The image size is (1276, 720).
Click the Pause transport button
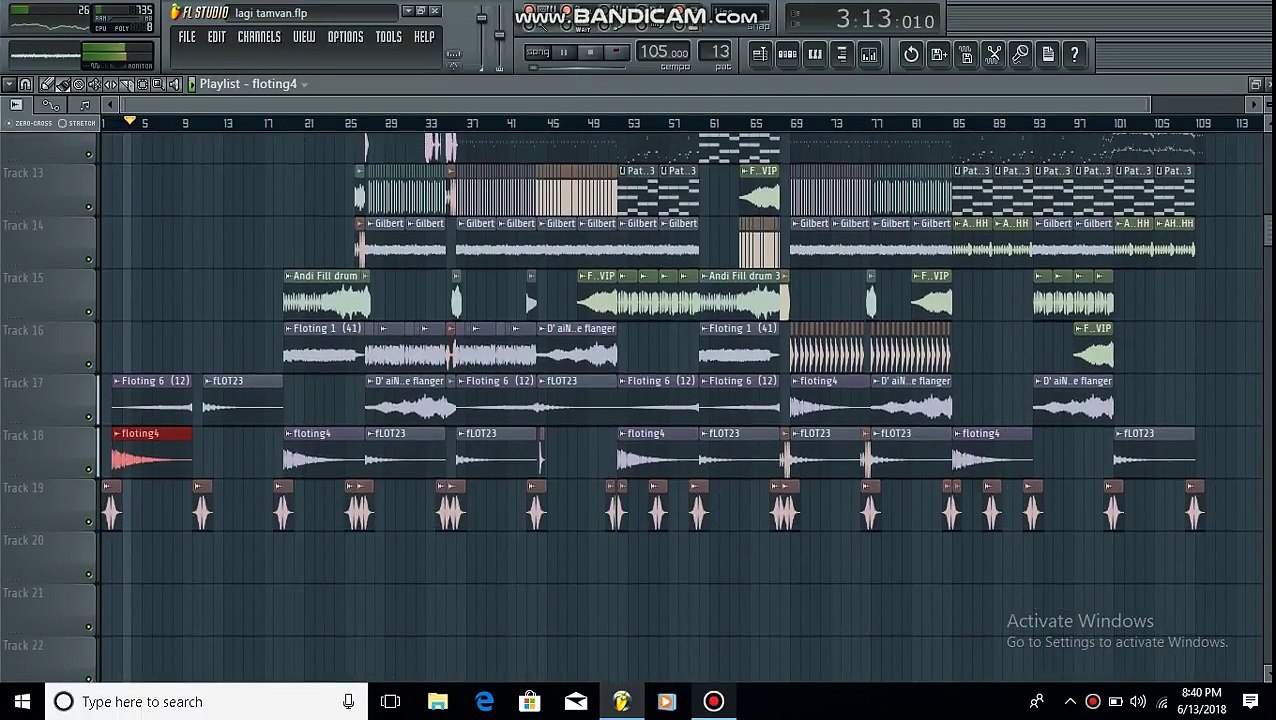563,52
